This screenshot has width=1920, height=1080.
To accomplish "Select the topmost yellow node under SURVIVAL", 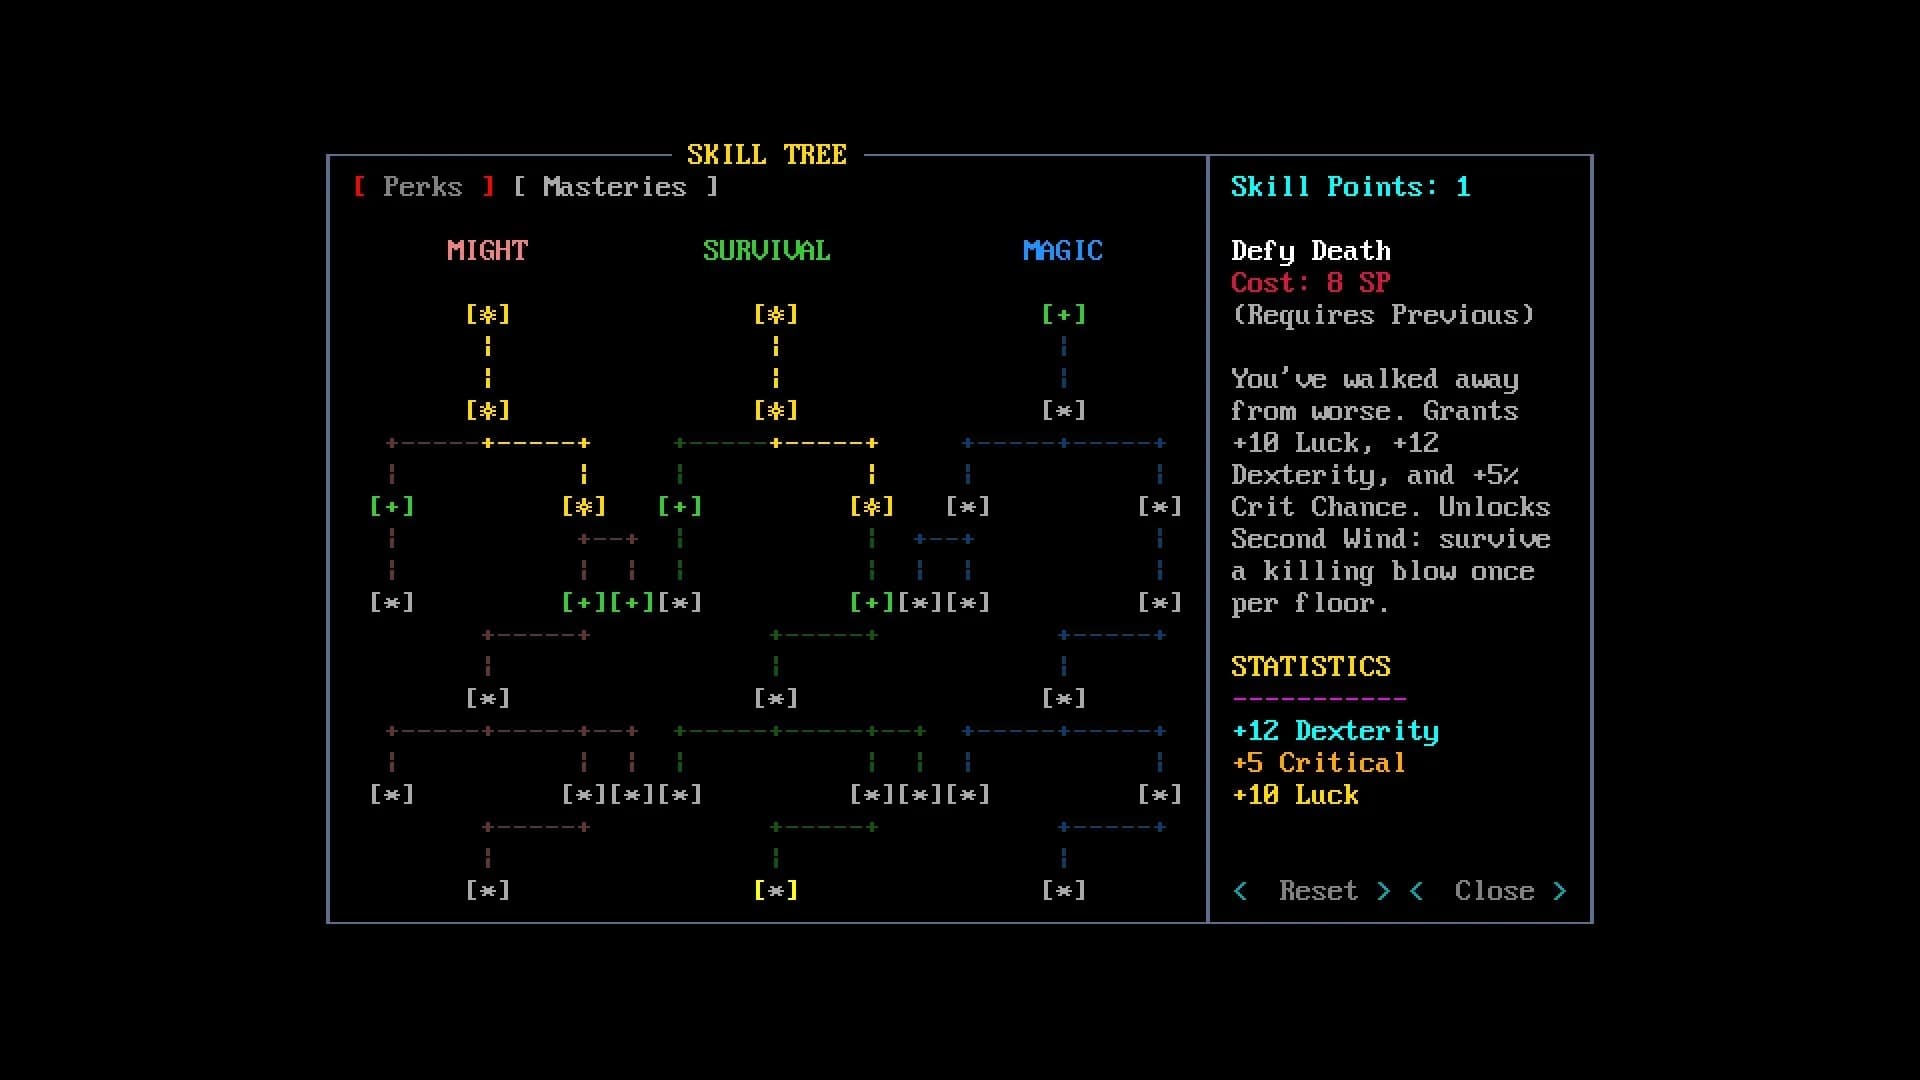I will coord(776,314).
